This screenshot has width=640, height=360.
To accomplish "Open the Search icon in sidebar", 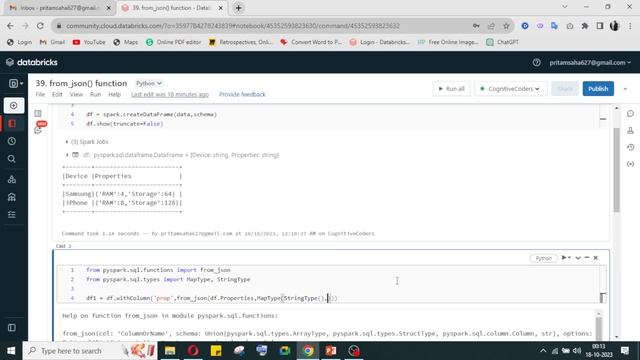I will point(12,159).
